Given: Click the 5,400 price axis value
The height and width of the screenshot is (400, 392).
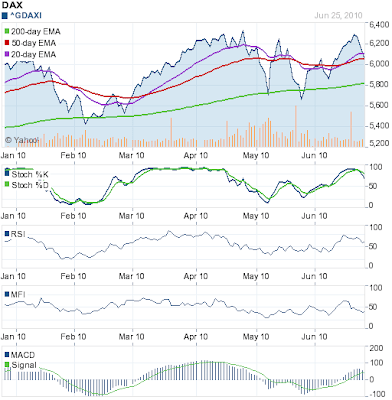Looking at the screenshot, I should 379,125.
